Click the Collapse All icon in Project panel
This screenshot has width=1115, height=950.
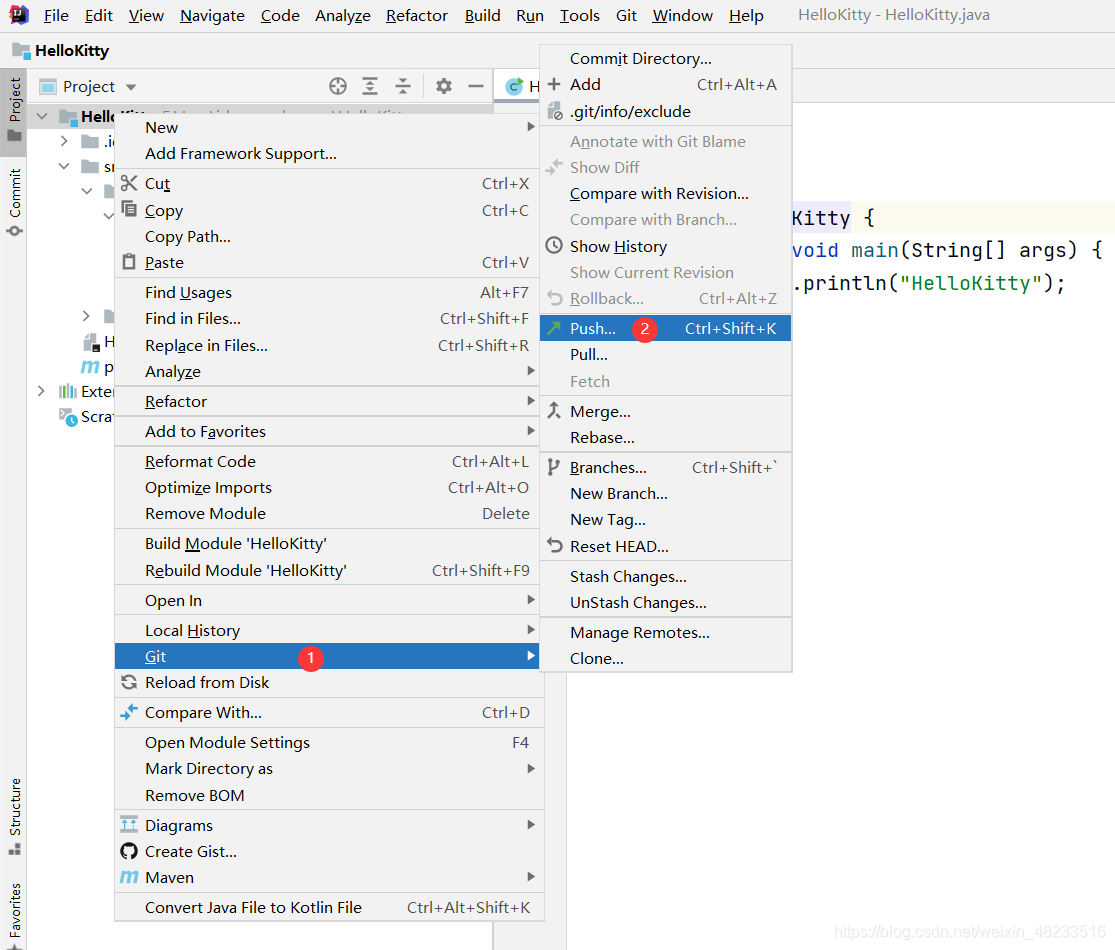pyautogui.click(x=402, y=86)
